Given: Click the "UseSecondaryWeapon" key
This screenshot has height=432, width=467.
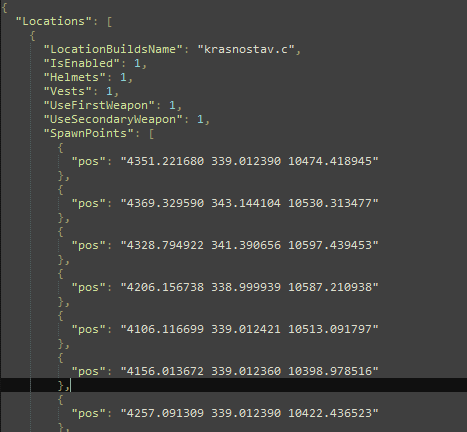Looking at the screenshot, I should (x=113, y=119).
